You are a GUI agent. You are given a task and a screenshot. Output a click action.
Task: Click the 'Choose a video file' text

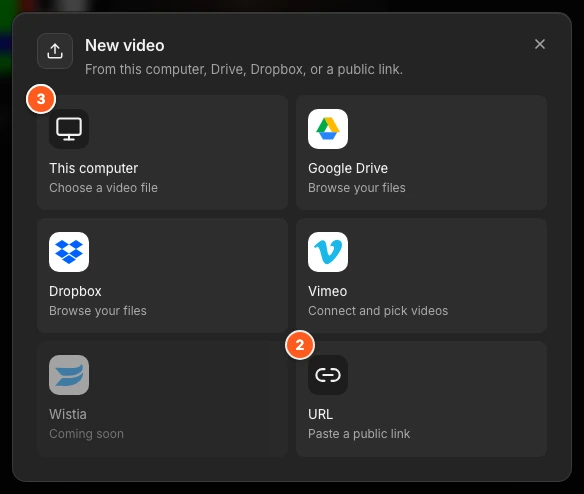(x=104, y=188)
